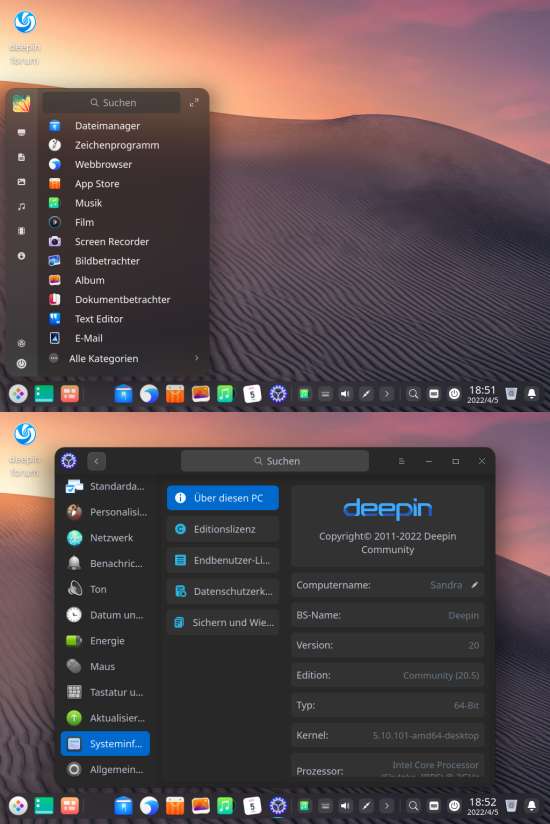Image resolution: width=550 pixels, height=824 pixels.
Task: Open Personalisi... settings category
Action: coord(105,512)
